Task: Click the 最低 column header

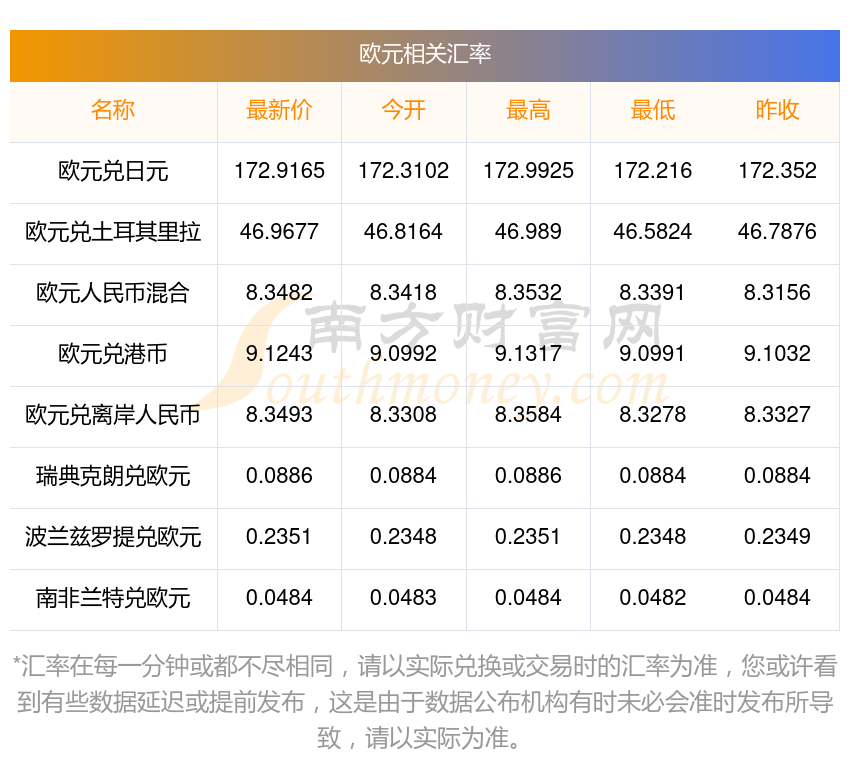Action: [x=653, y=110]
